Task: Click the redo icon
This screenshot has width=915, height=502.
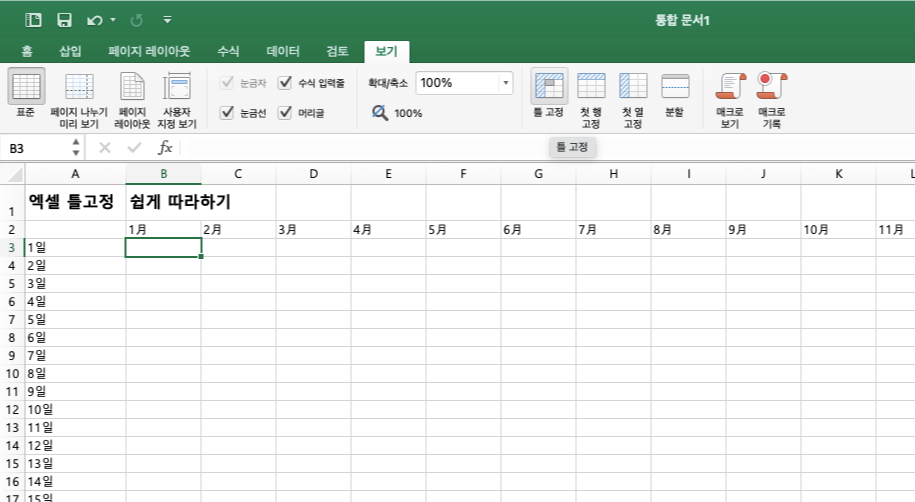Action: 137,20
